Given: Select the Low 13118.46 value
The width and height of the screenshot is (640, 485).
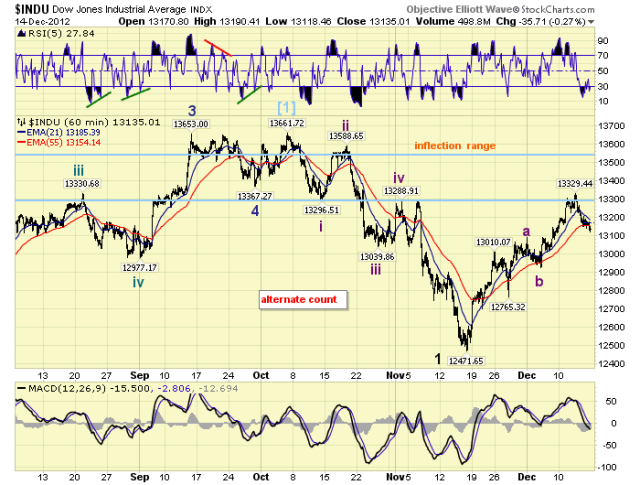Looking at the screenshot, I should pyautogui.click(x=298, y=21).
